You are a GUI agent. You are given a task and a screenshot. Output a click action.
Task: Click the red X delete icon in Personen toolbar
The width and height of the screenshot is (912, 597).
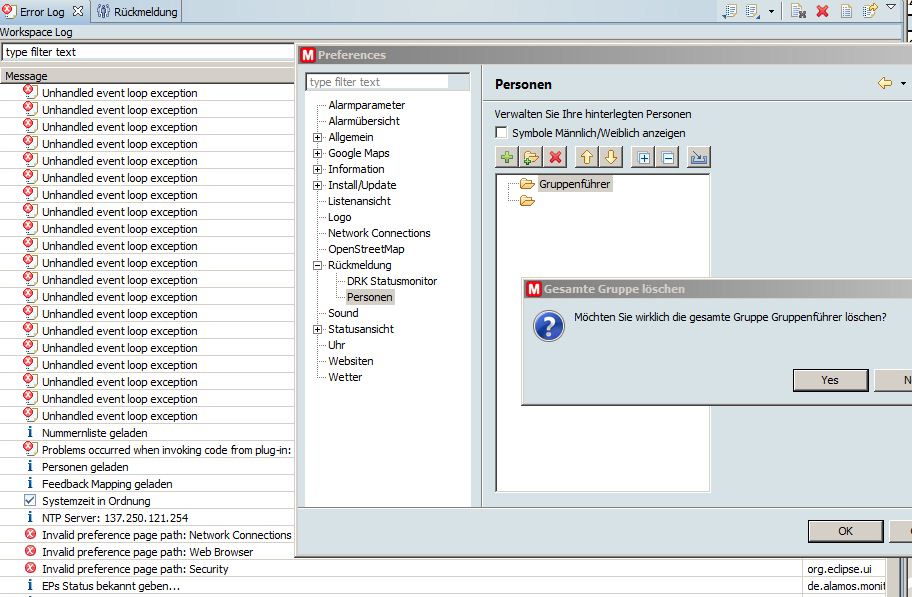(x=556, y=157)
